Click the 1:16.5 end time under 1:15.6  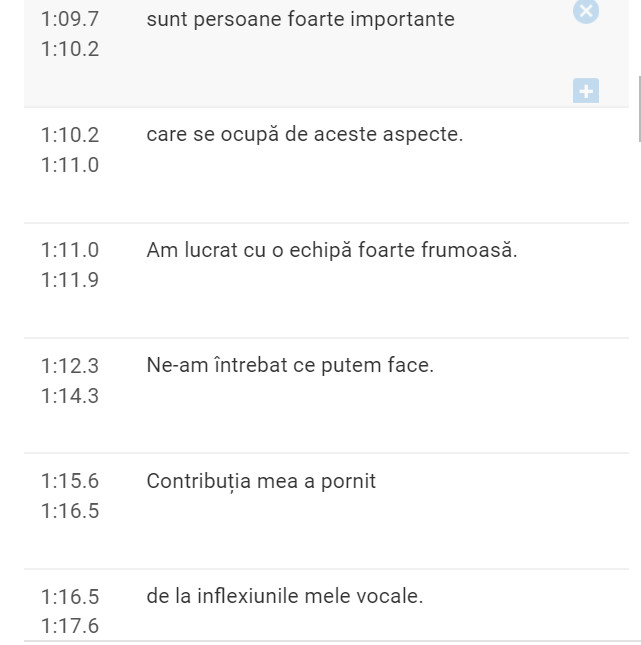[x=70, y=511]
